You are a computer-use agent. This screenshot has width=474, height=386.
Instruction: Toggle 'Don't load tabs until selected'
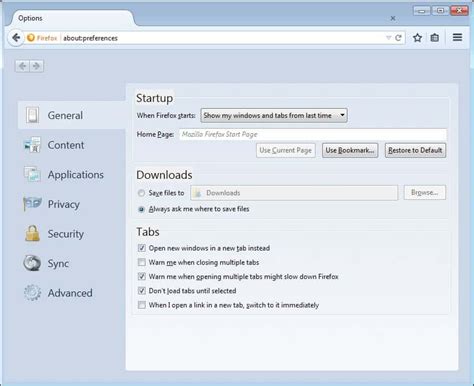click(142, 291)
